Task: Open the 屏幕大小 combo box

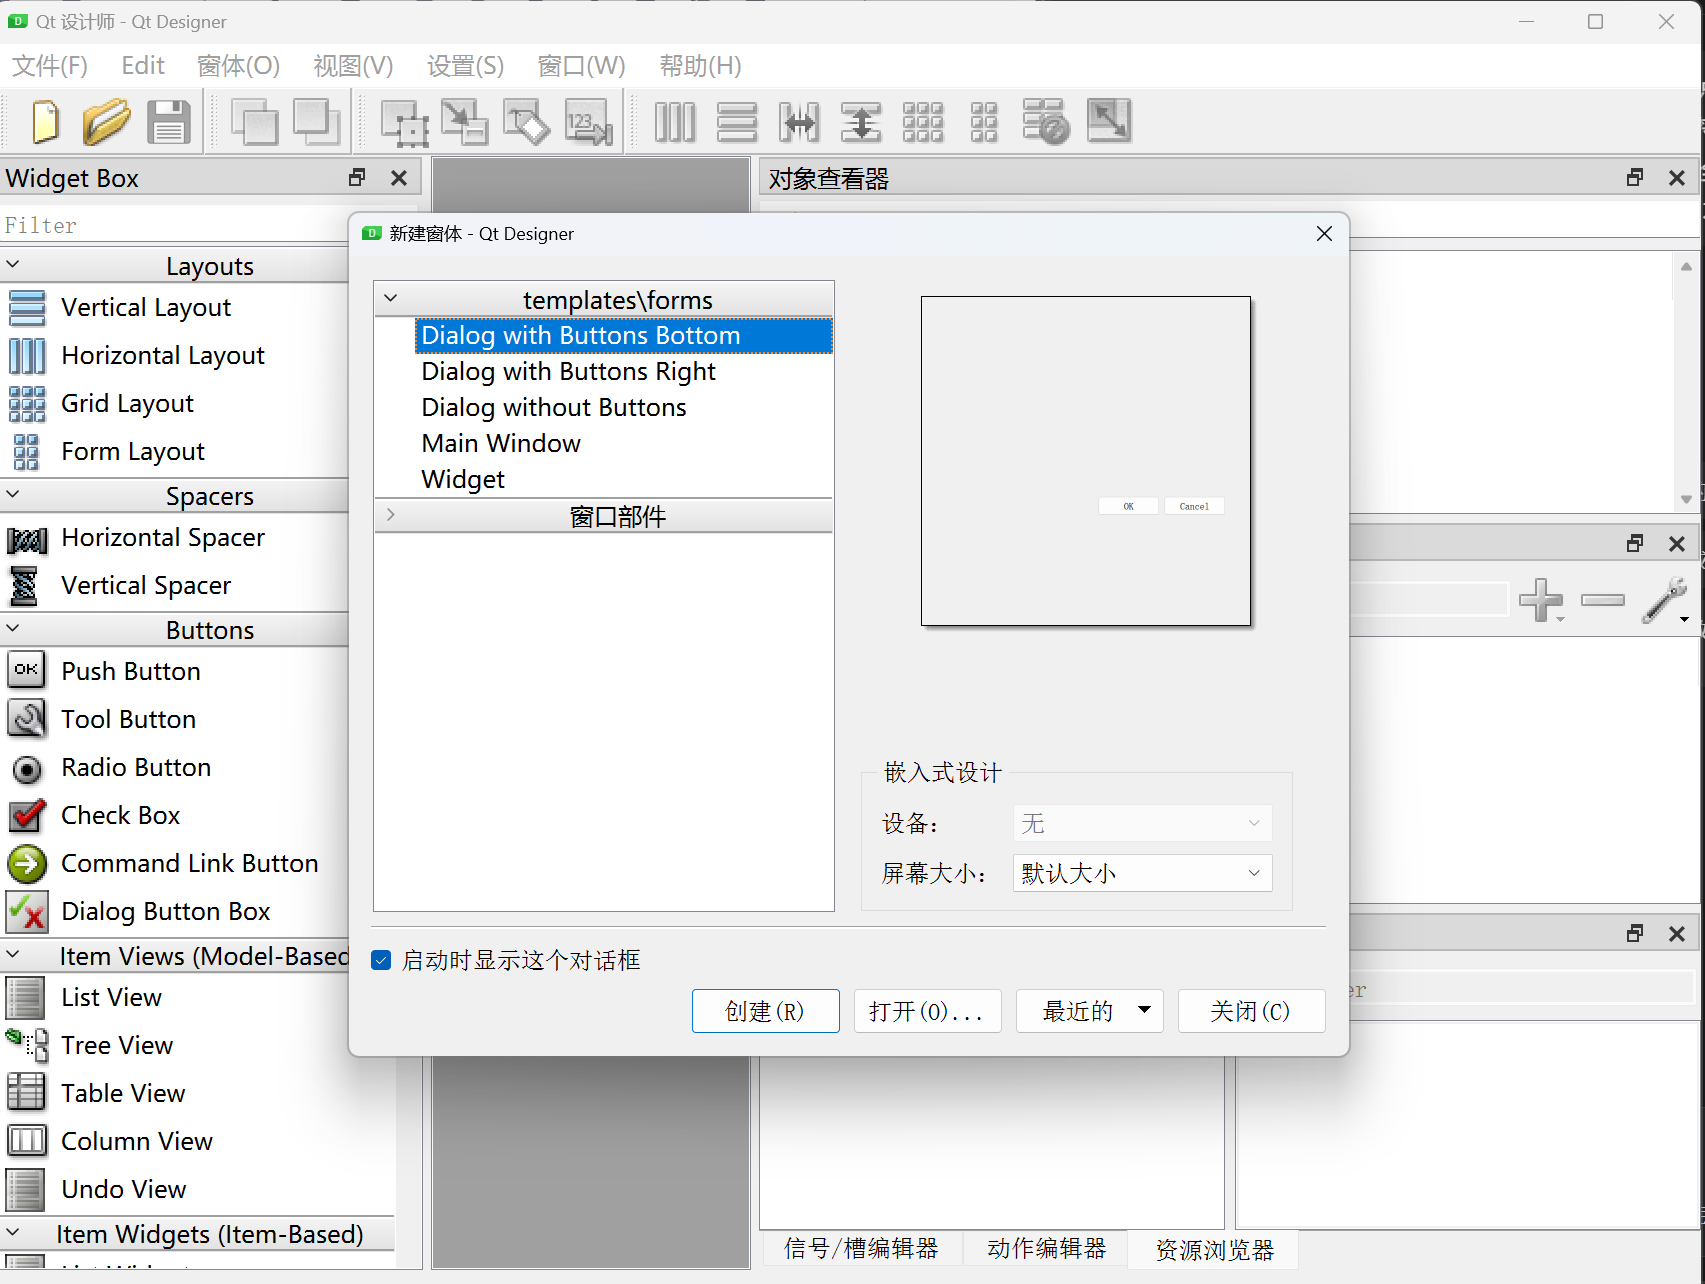Action: 1142,873
